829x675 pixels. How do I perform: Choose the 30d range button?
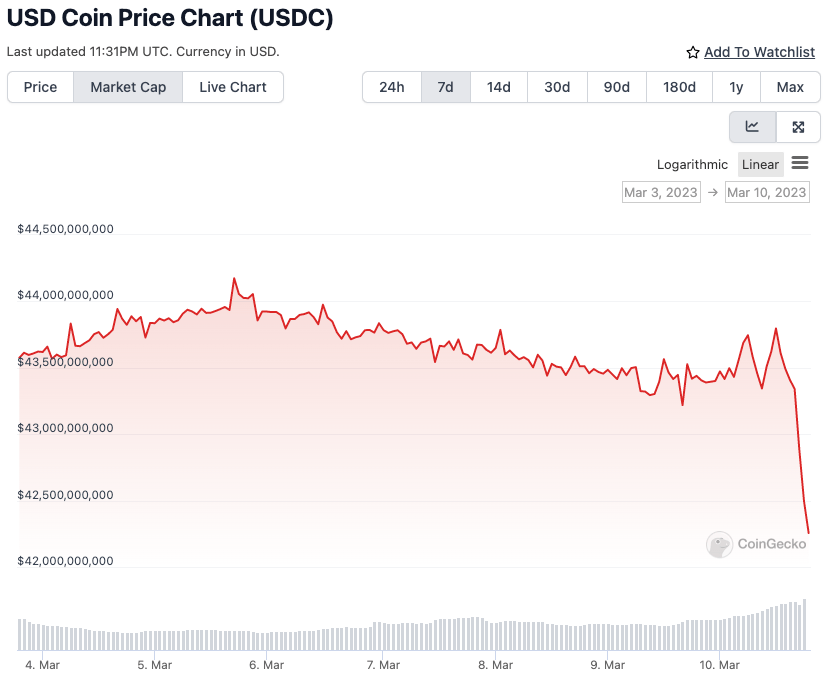pos(557,87)
